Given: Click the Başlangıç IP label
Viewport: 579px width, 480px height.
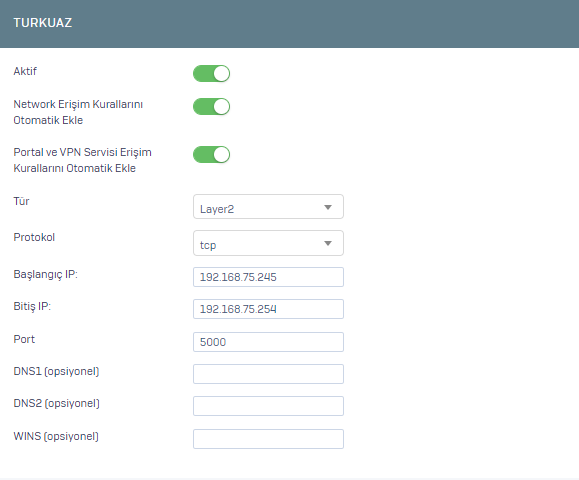Looking at the screenshot, I should coord(45,274).
